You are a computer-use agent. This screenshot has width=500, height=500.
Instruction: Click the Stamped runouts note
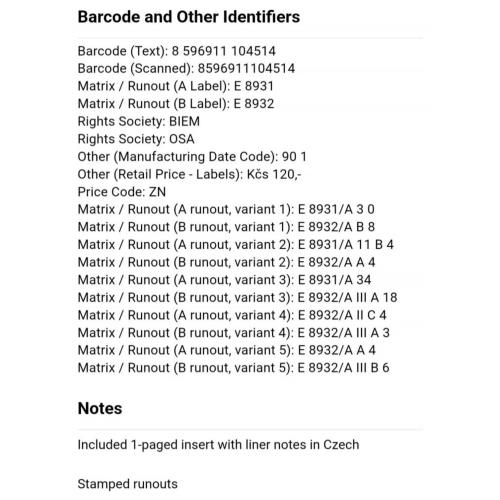[x=127, y=484]
